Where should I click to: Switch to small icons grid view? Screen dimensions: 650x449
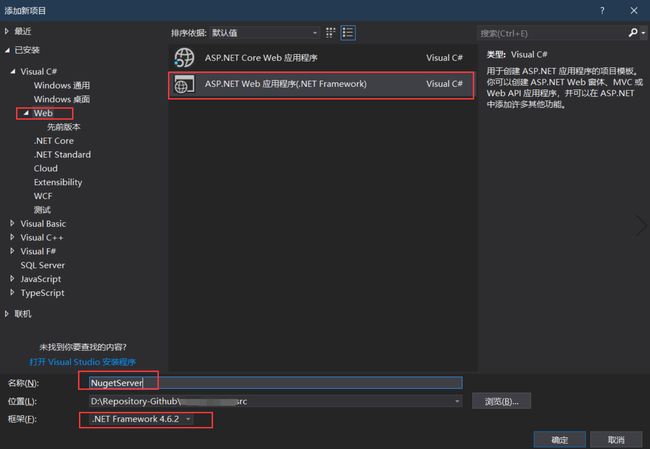(330, 33)
